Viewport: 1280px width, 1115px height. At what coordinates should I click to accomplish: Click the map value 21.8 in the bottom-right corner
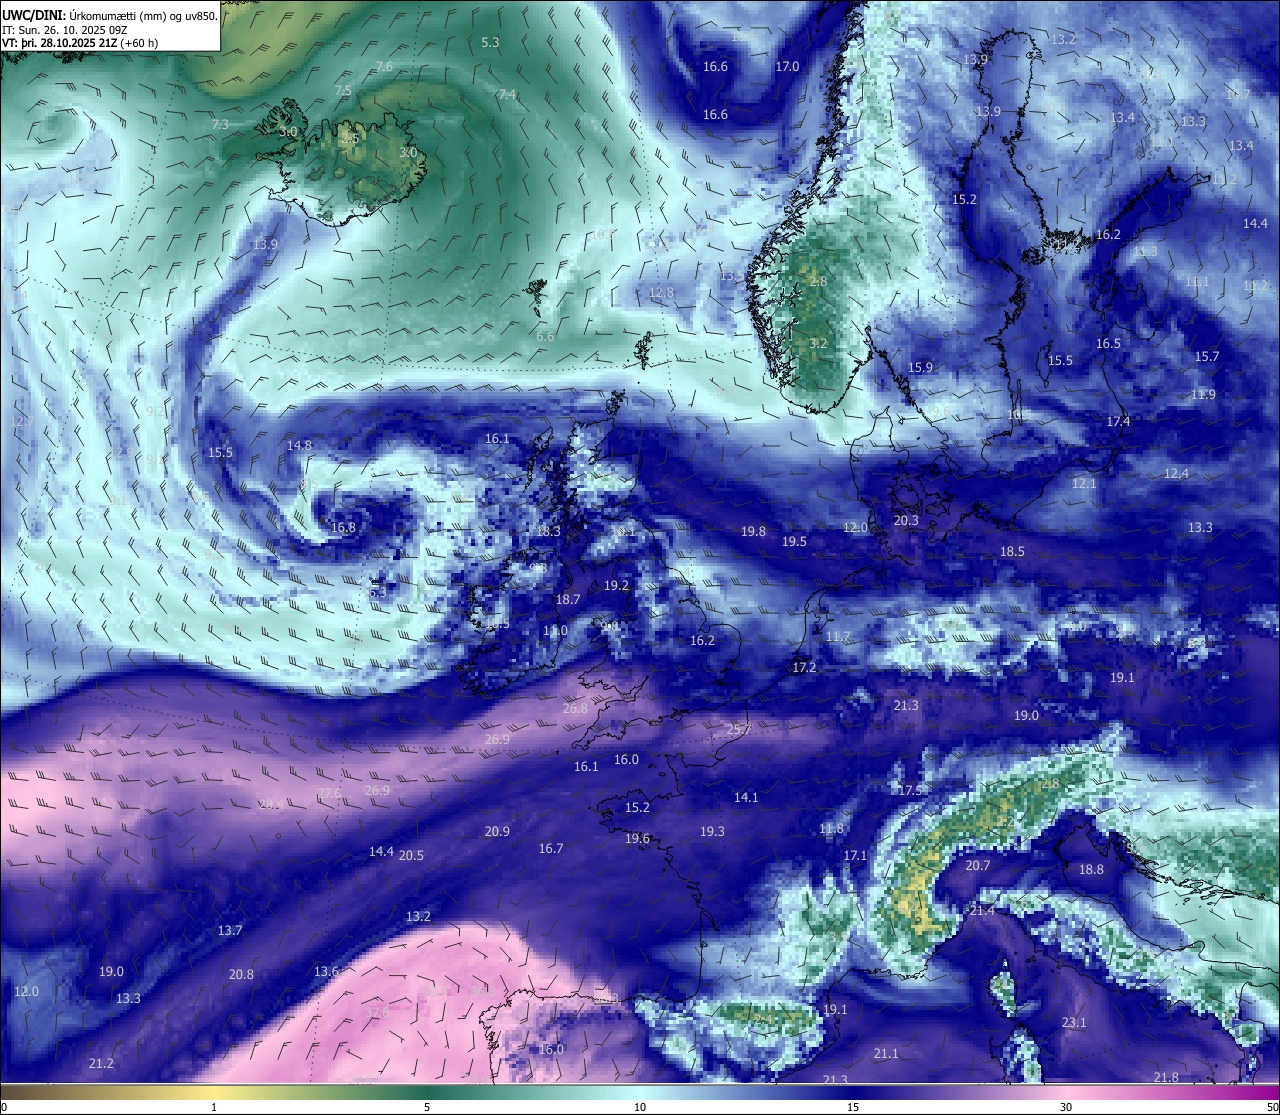[x=1166, y=1077]
